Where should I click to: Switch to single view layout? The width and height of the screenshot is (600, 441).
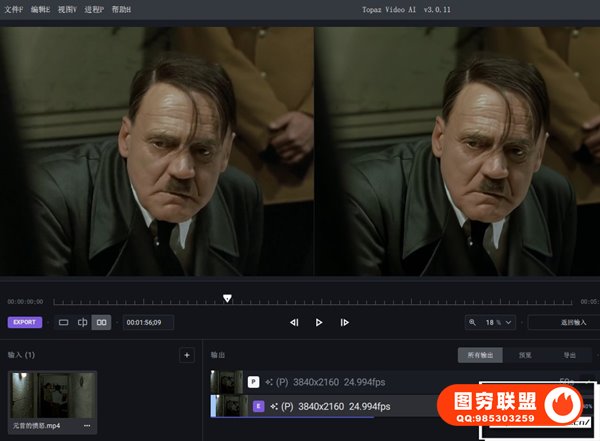64,323
